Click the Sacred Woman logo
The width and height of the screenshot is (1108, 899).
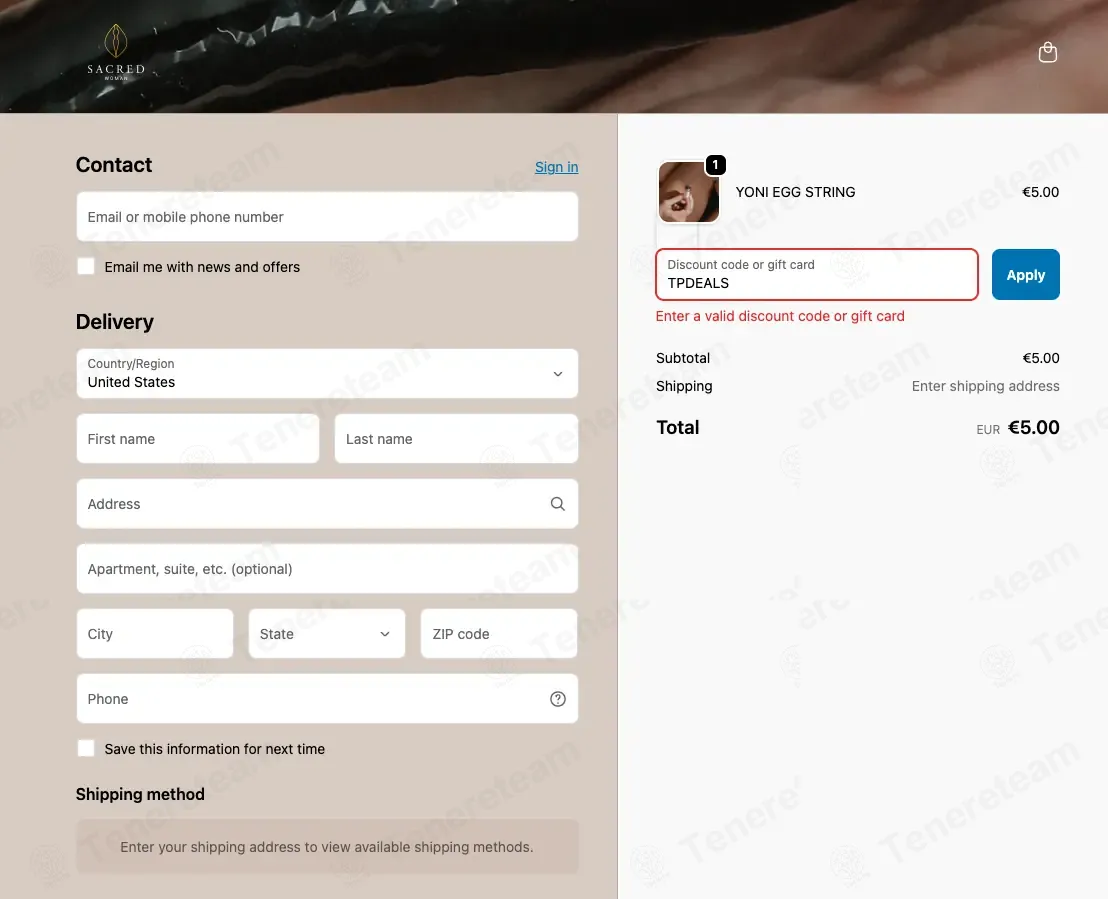(116, 52)
